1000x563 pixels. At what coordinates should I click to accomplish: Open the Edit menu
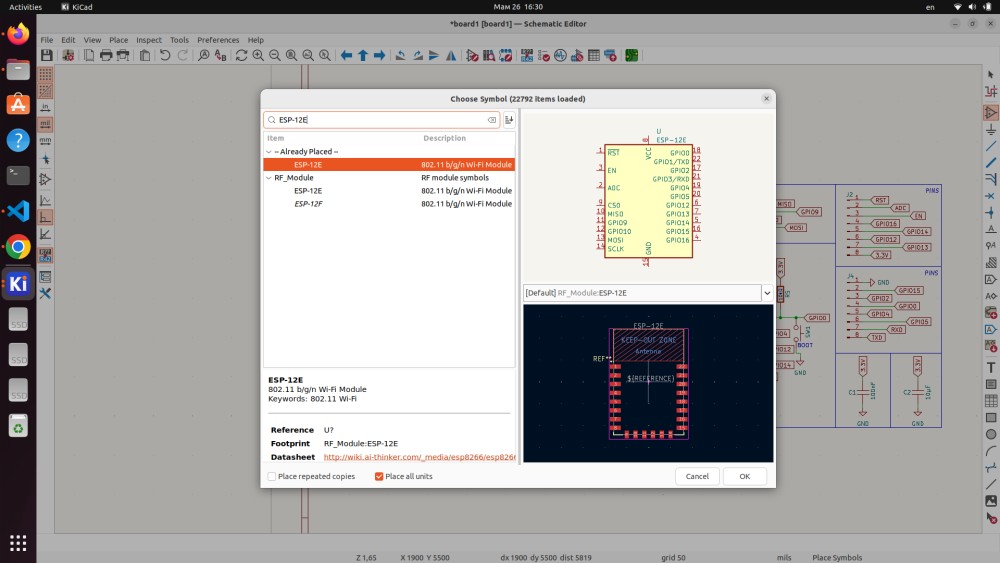[68, 40]
